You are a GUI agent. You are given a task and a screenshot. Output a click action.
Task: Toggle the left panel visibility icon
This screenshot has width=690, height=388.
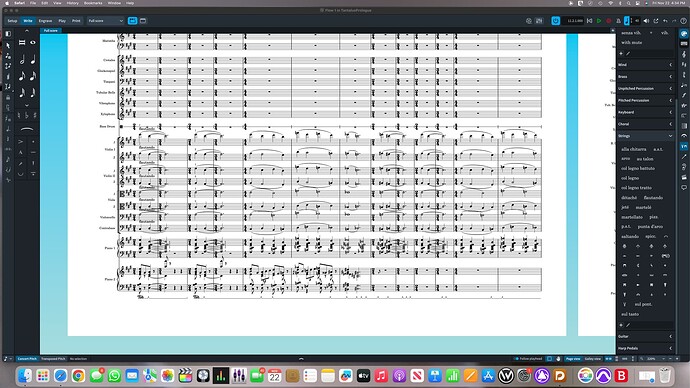tap(8, 34)
